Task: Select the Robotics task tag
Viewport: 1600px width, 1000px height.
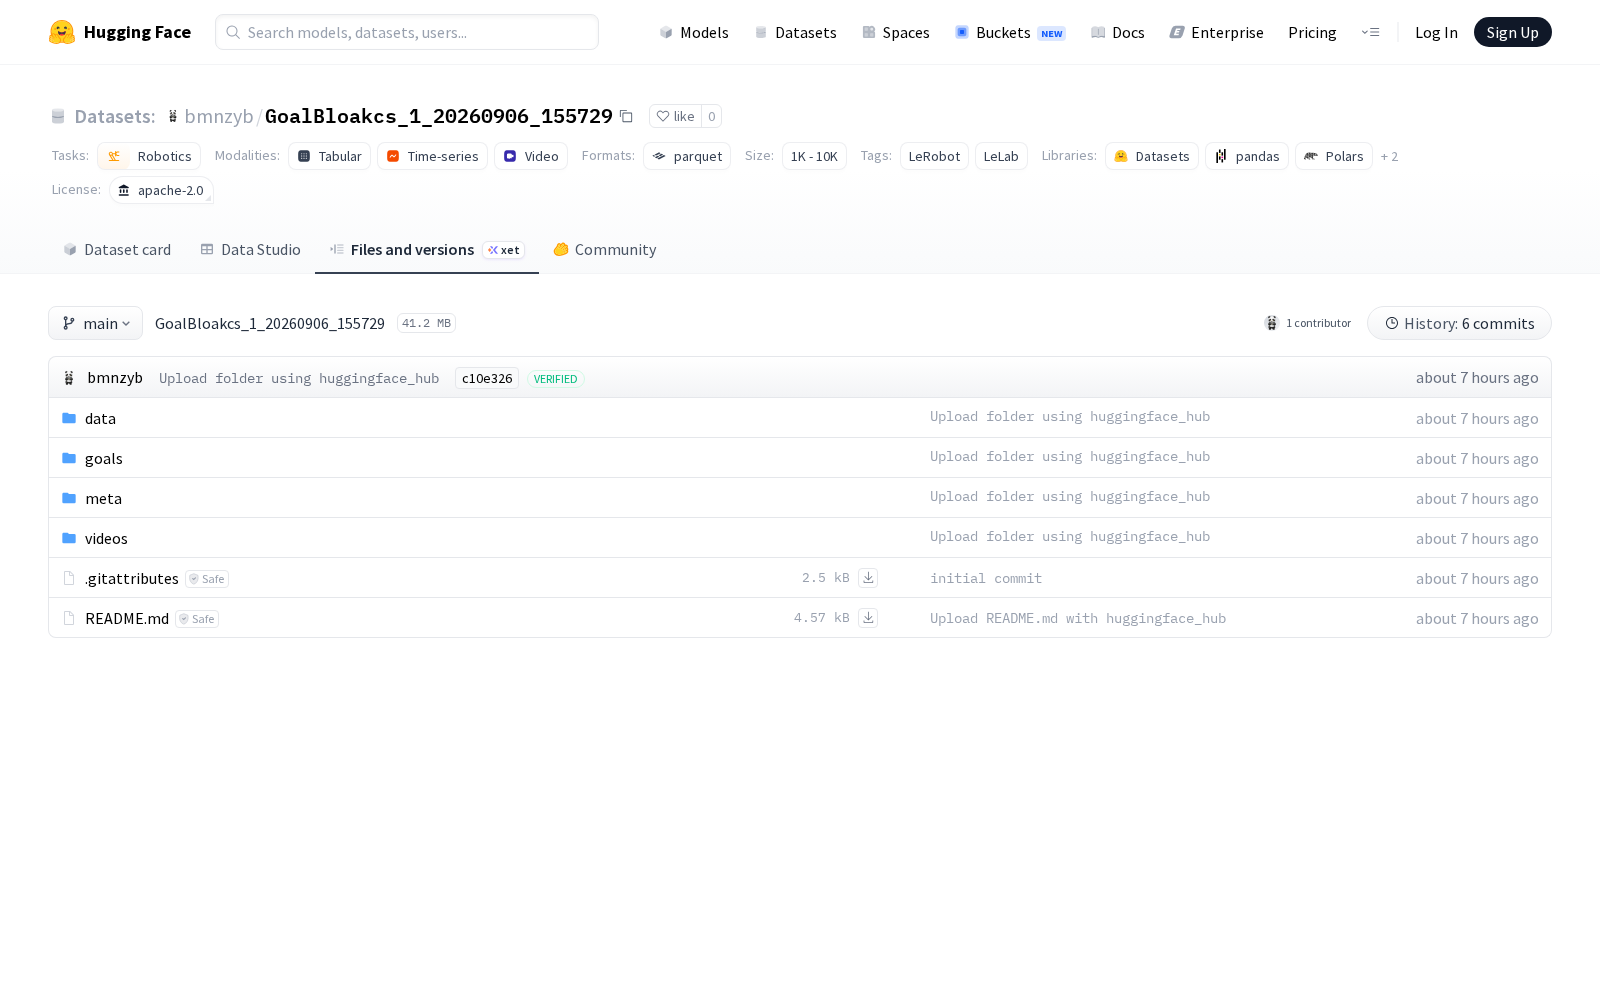Action: coord(149,156)
